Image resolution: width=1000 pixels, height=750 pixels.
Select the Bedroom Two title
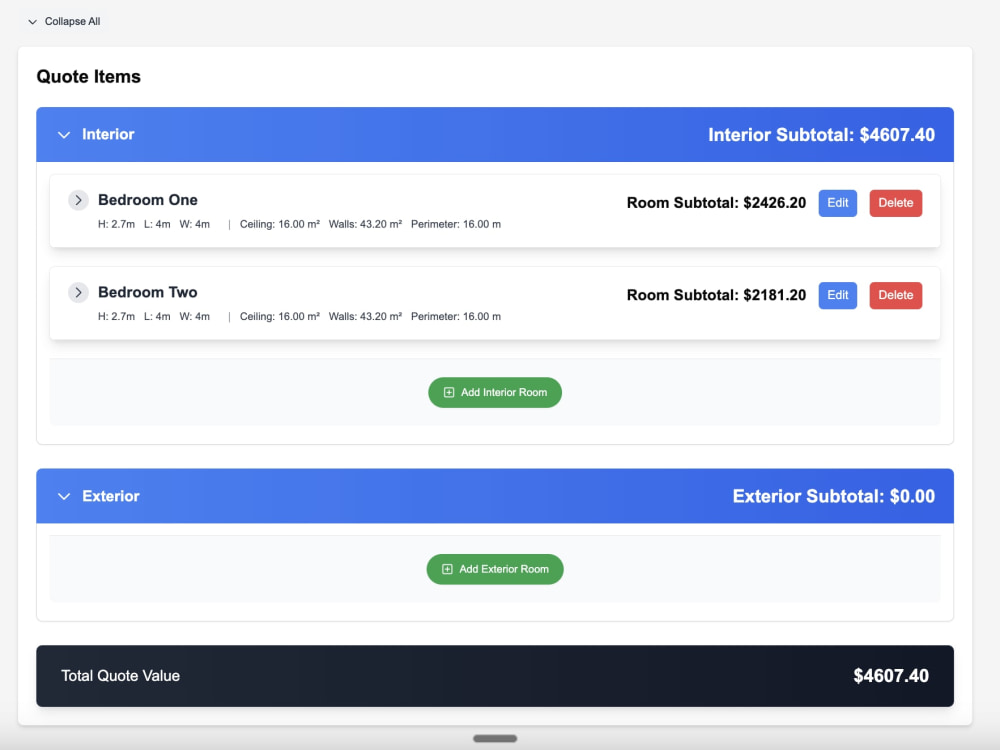click(x=148, y=292)
